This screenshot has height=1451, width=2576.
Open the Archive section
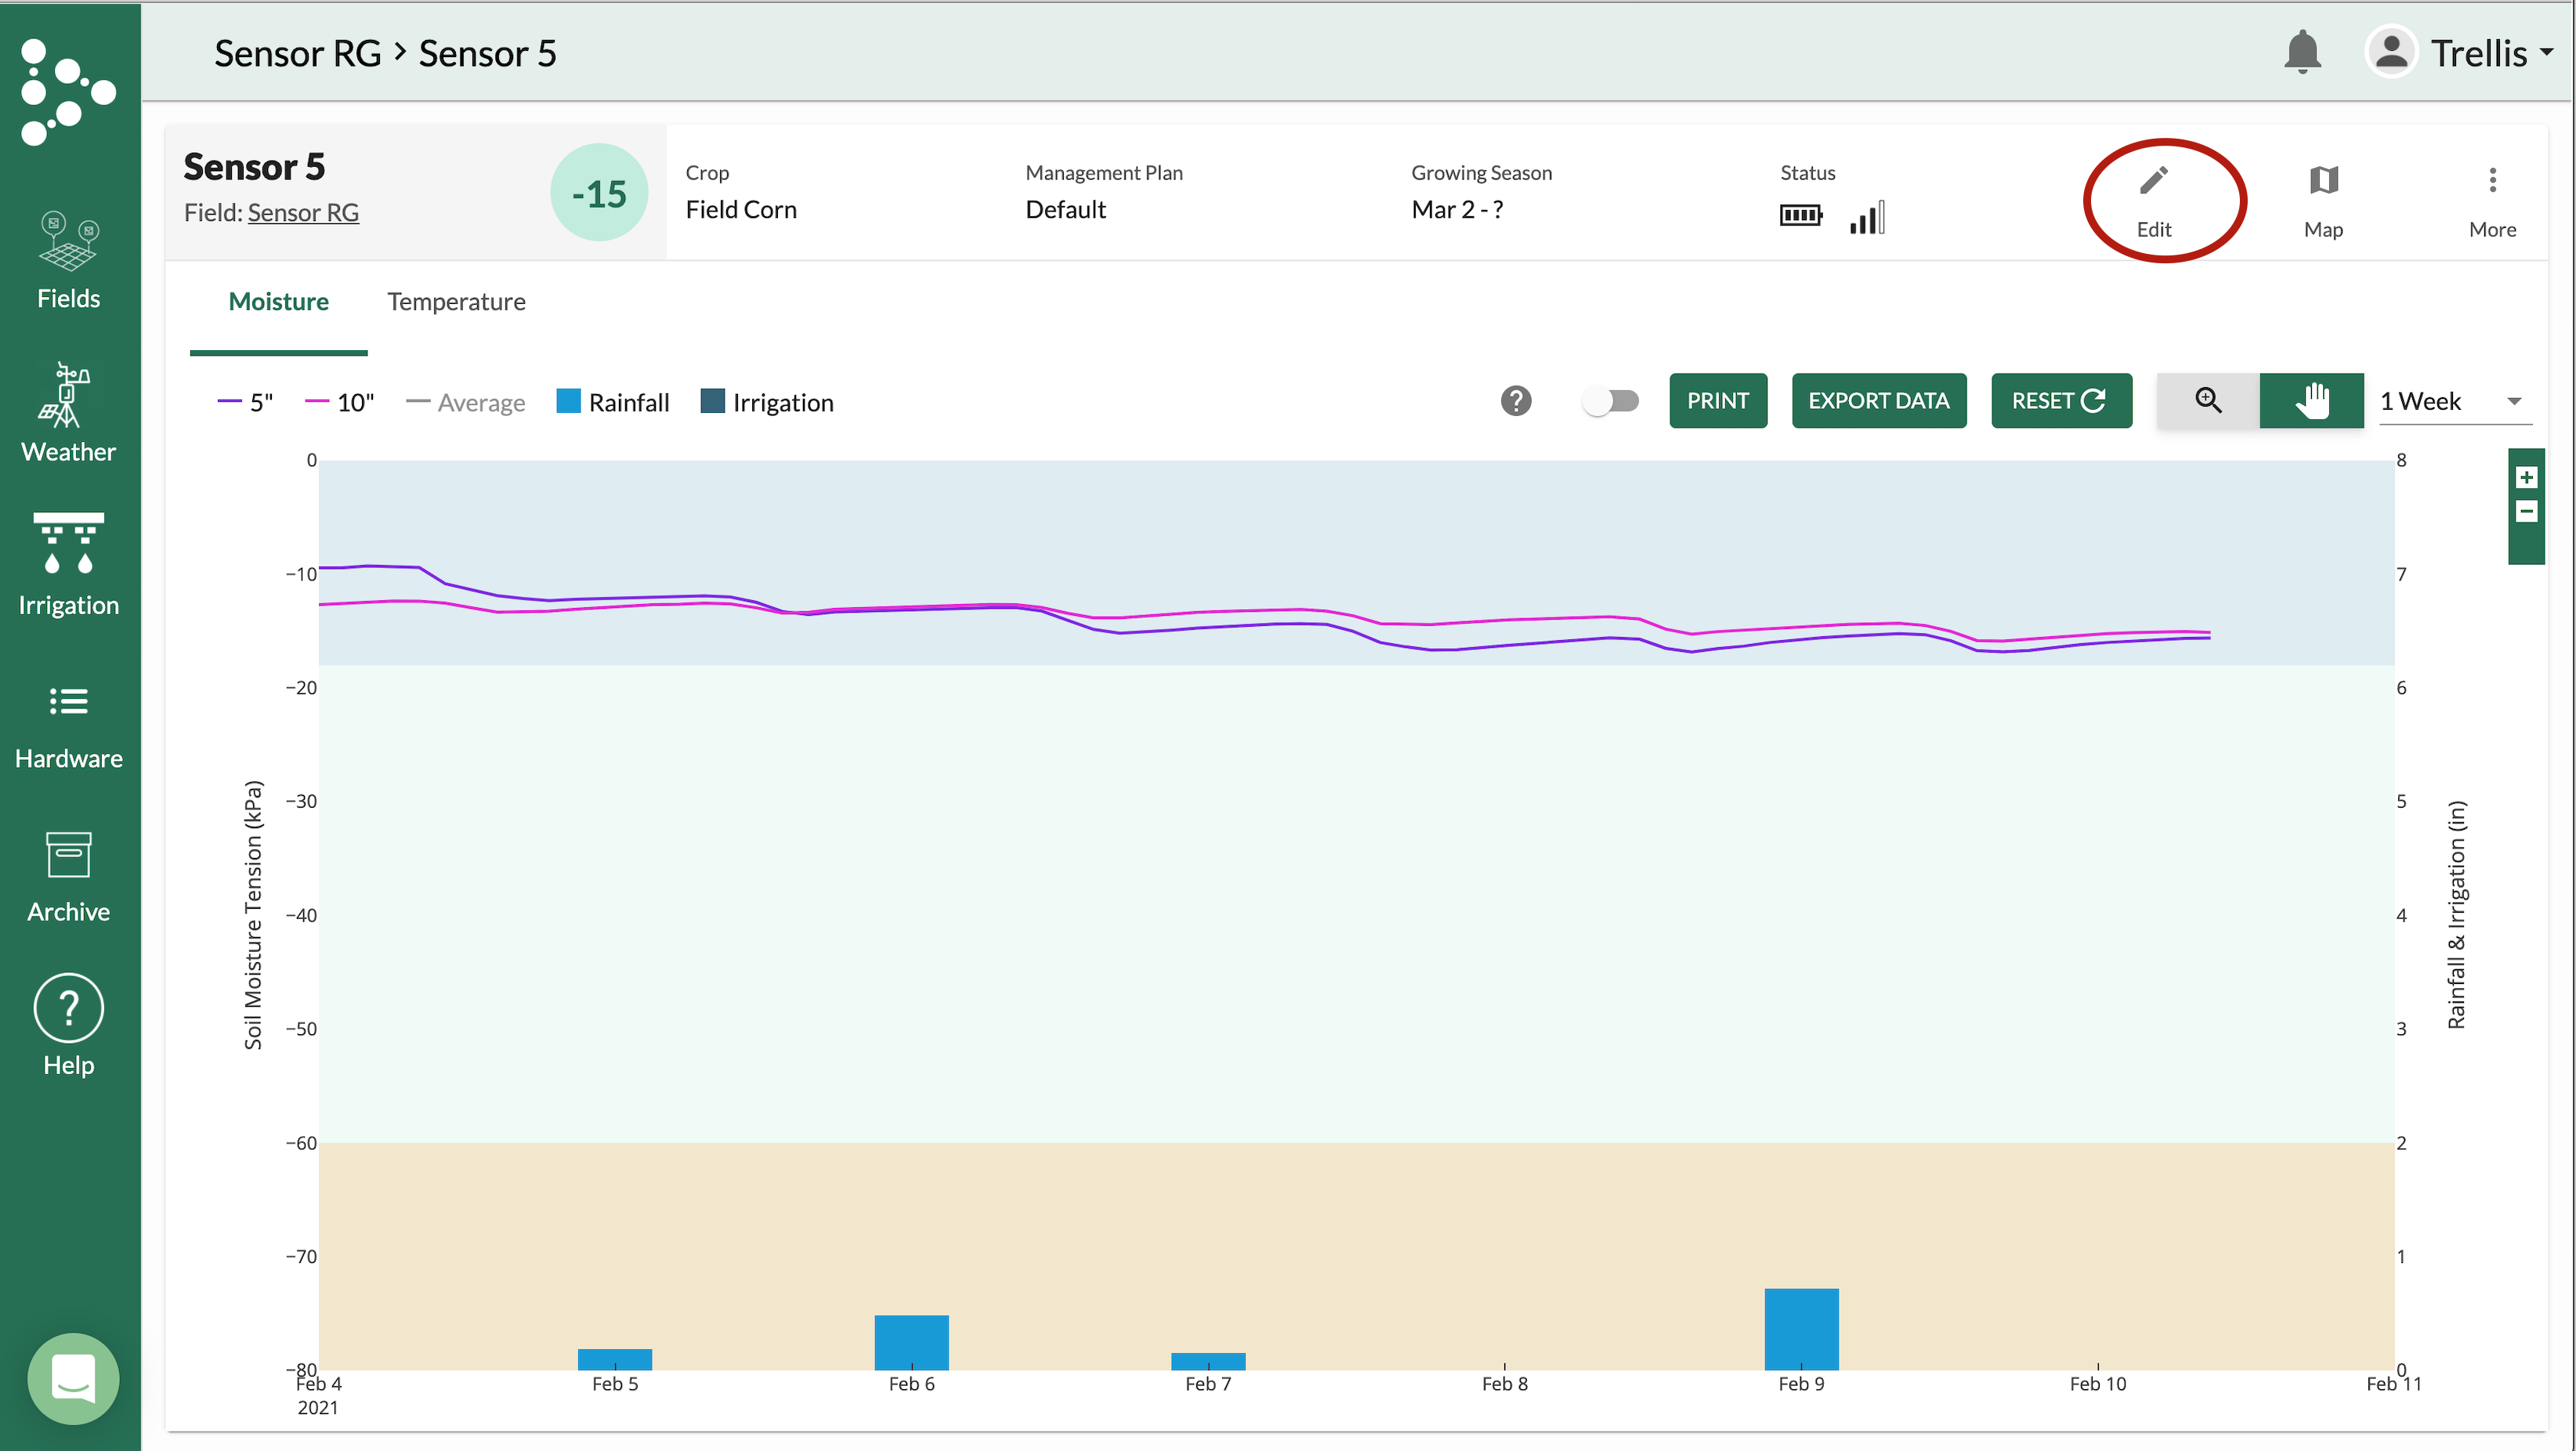click(x=68, y=878)
